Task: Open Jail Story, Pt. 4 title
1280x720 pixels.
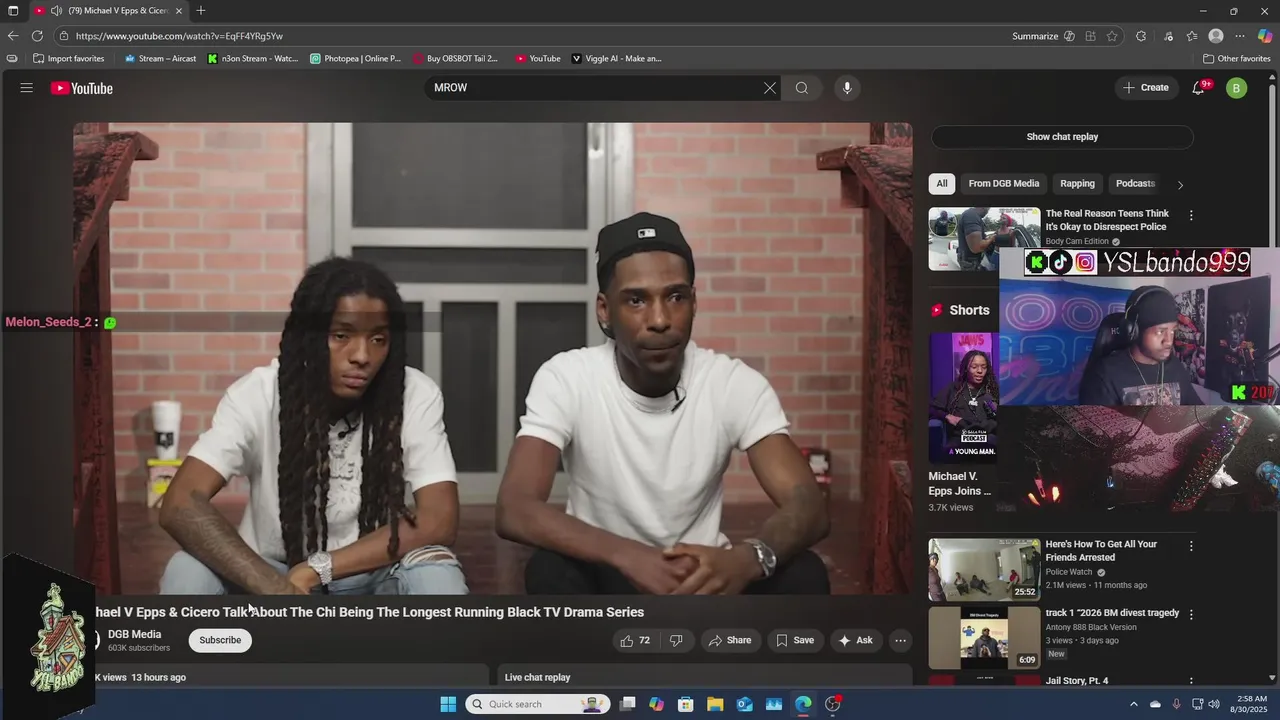Action: [x=1077, y=681]
